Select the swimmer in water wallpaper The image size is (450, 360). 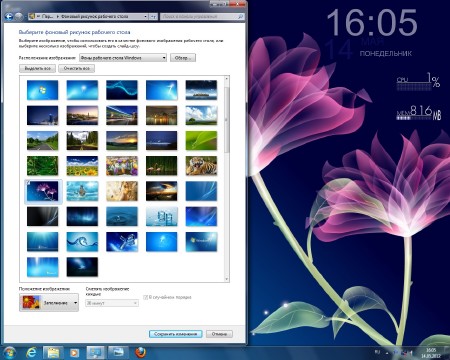point(82,191)
